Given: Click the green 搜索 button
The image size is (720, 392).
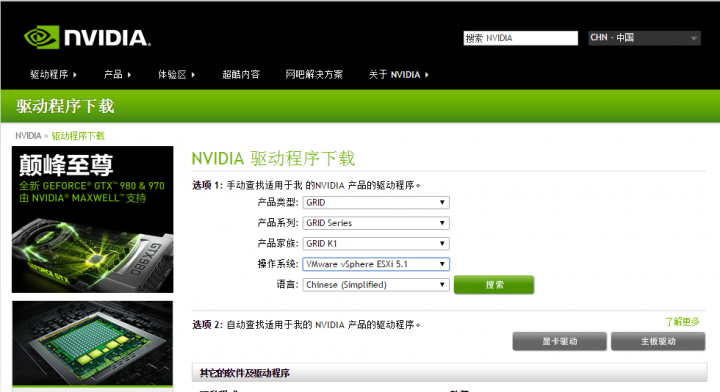Looking at the screenshot, I should click(x=494, y=285).
